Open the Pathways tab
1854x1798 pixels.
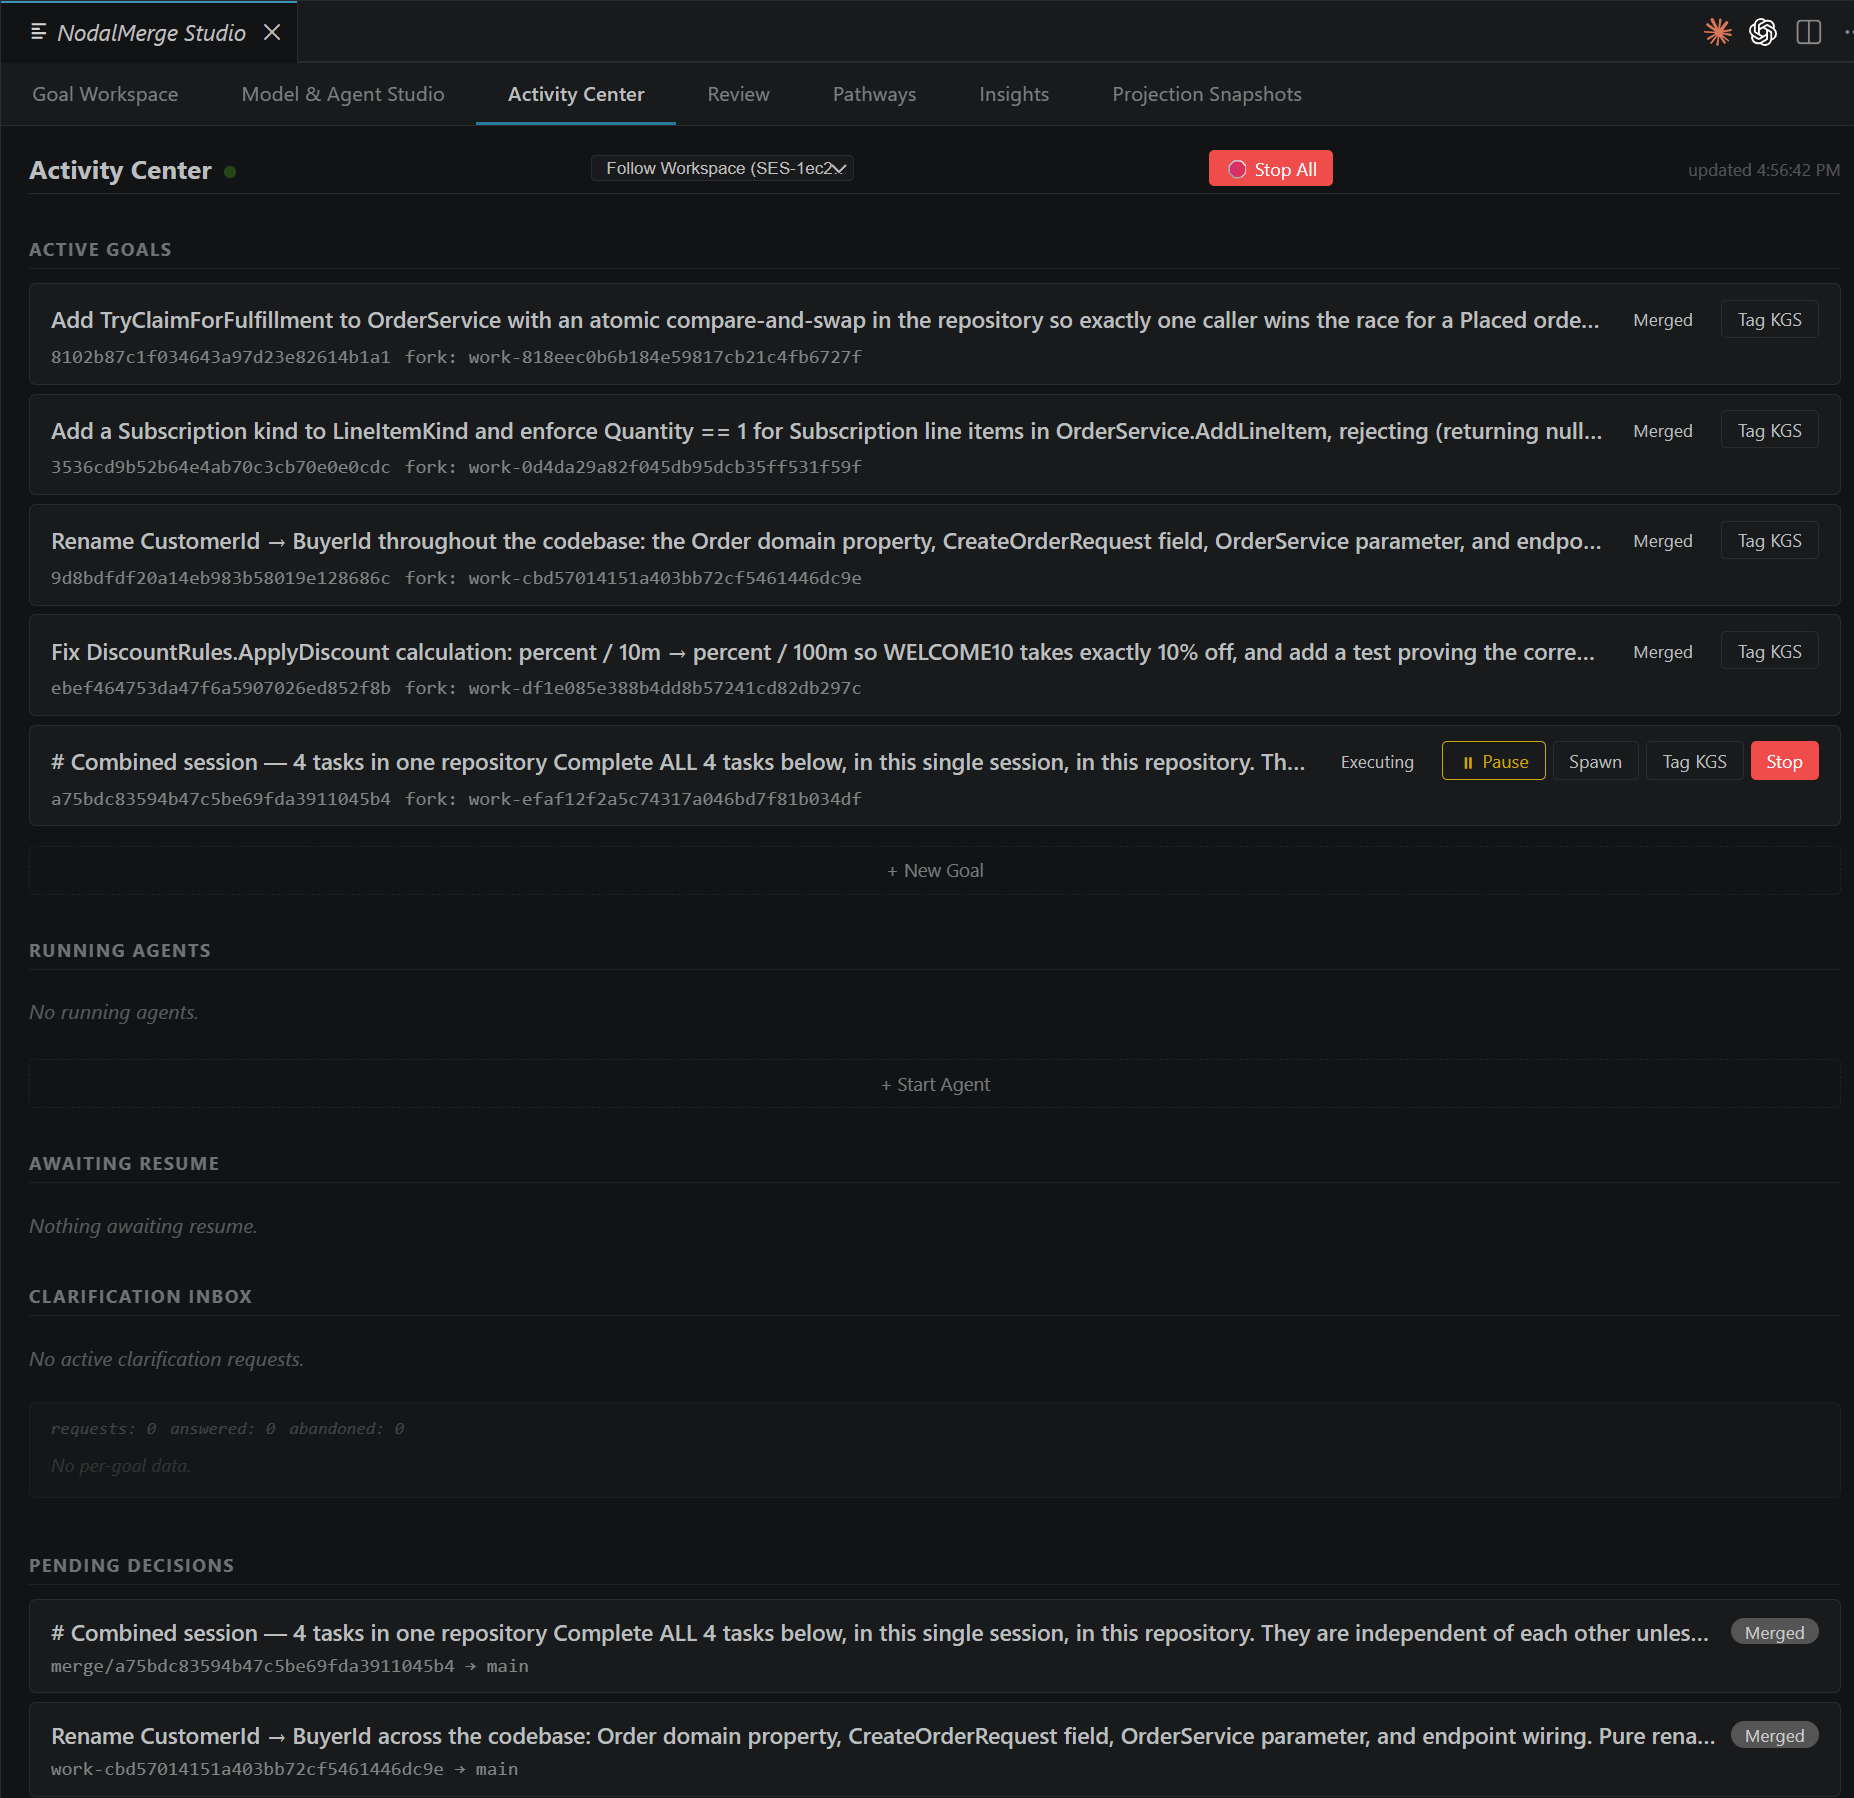[874, 94]
